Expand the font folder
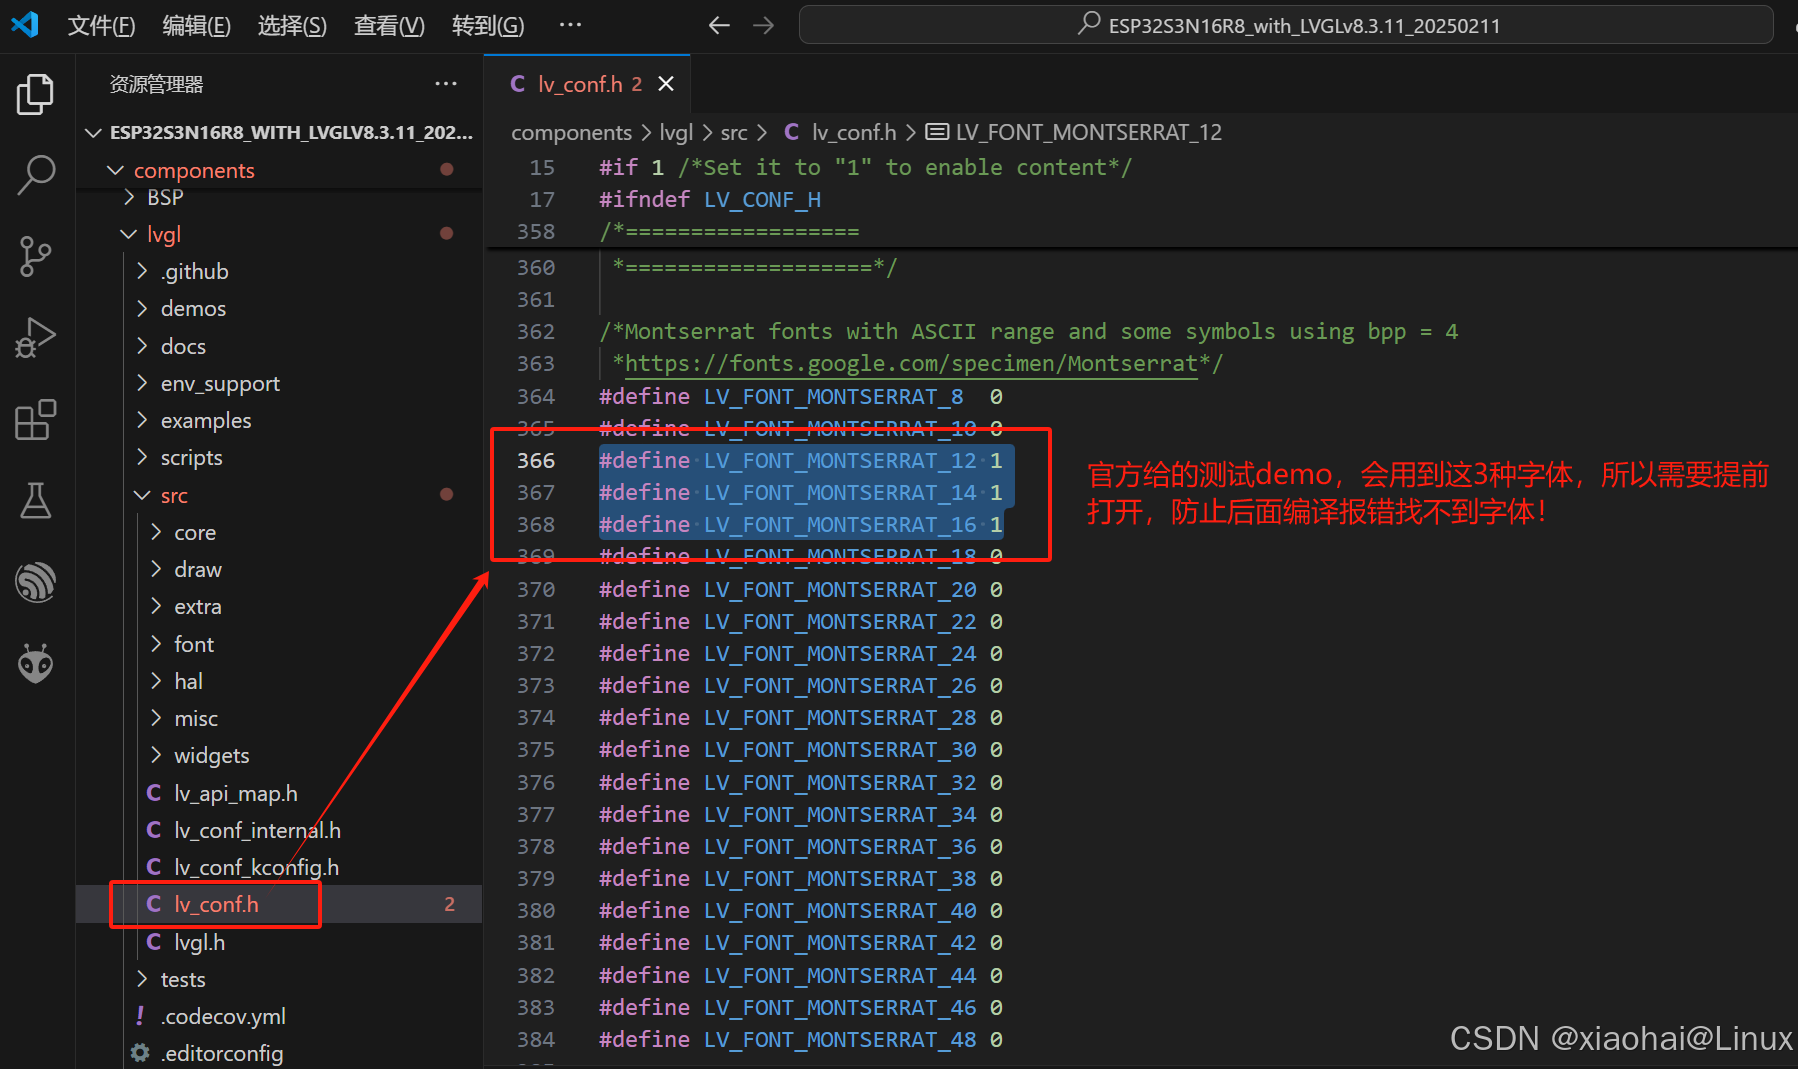This screenshot has width=1798, height=1069. (280, 644)
